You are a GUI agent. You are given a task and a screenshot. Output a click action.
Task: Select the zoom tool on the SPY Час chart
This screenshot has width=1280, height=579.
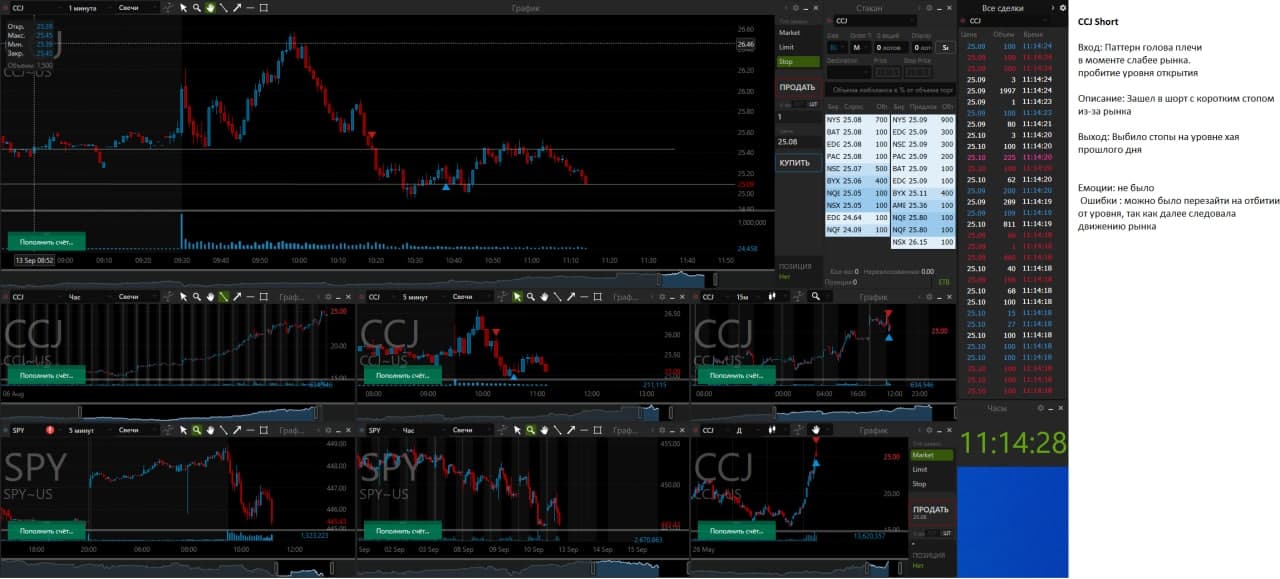(530, 430)
